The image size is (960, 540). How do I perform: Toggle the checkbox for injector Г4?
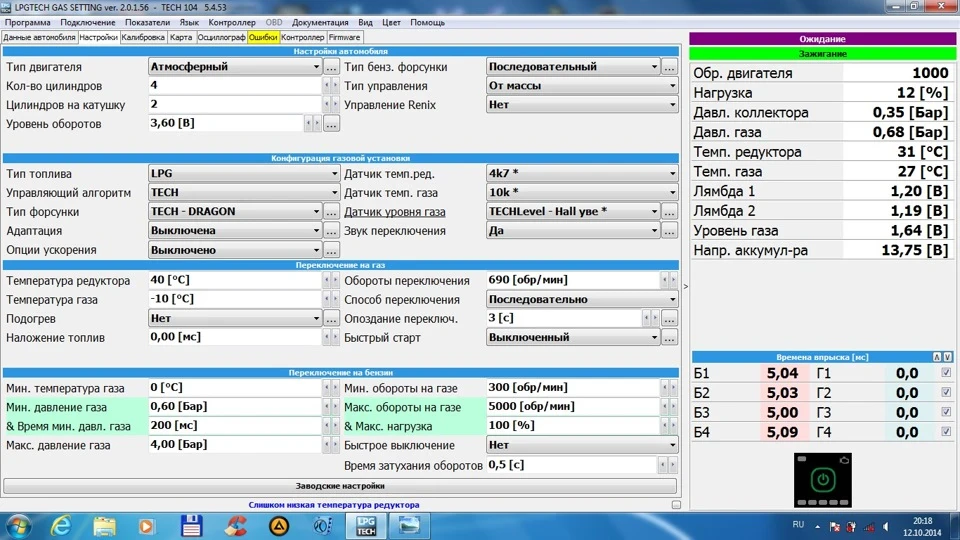(946, 431)
